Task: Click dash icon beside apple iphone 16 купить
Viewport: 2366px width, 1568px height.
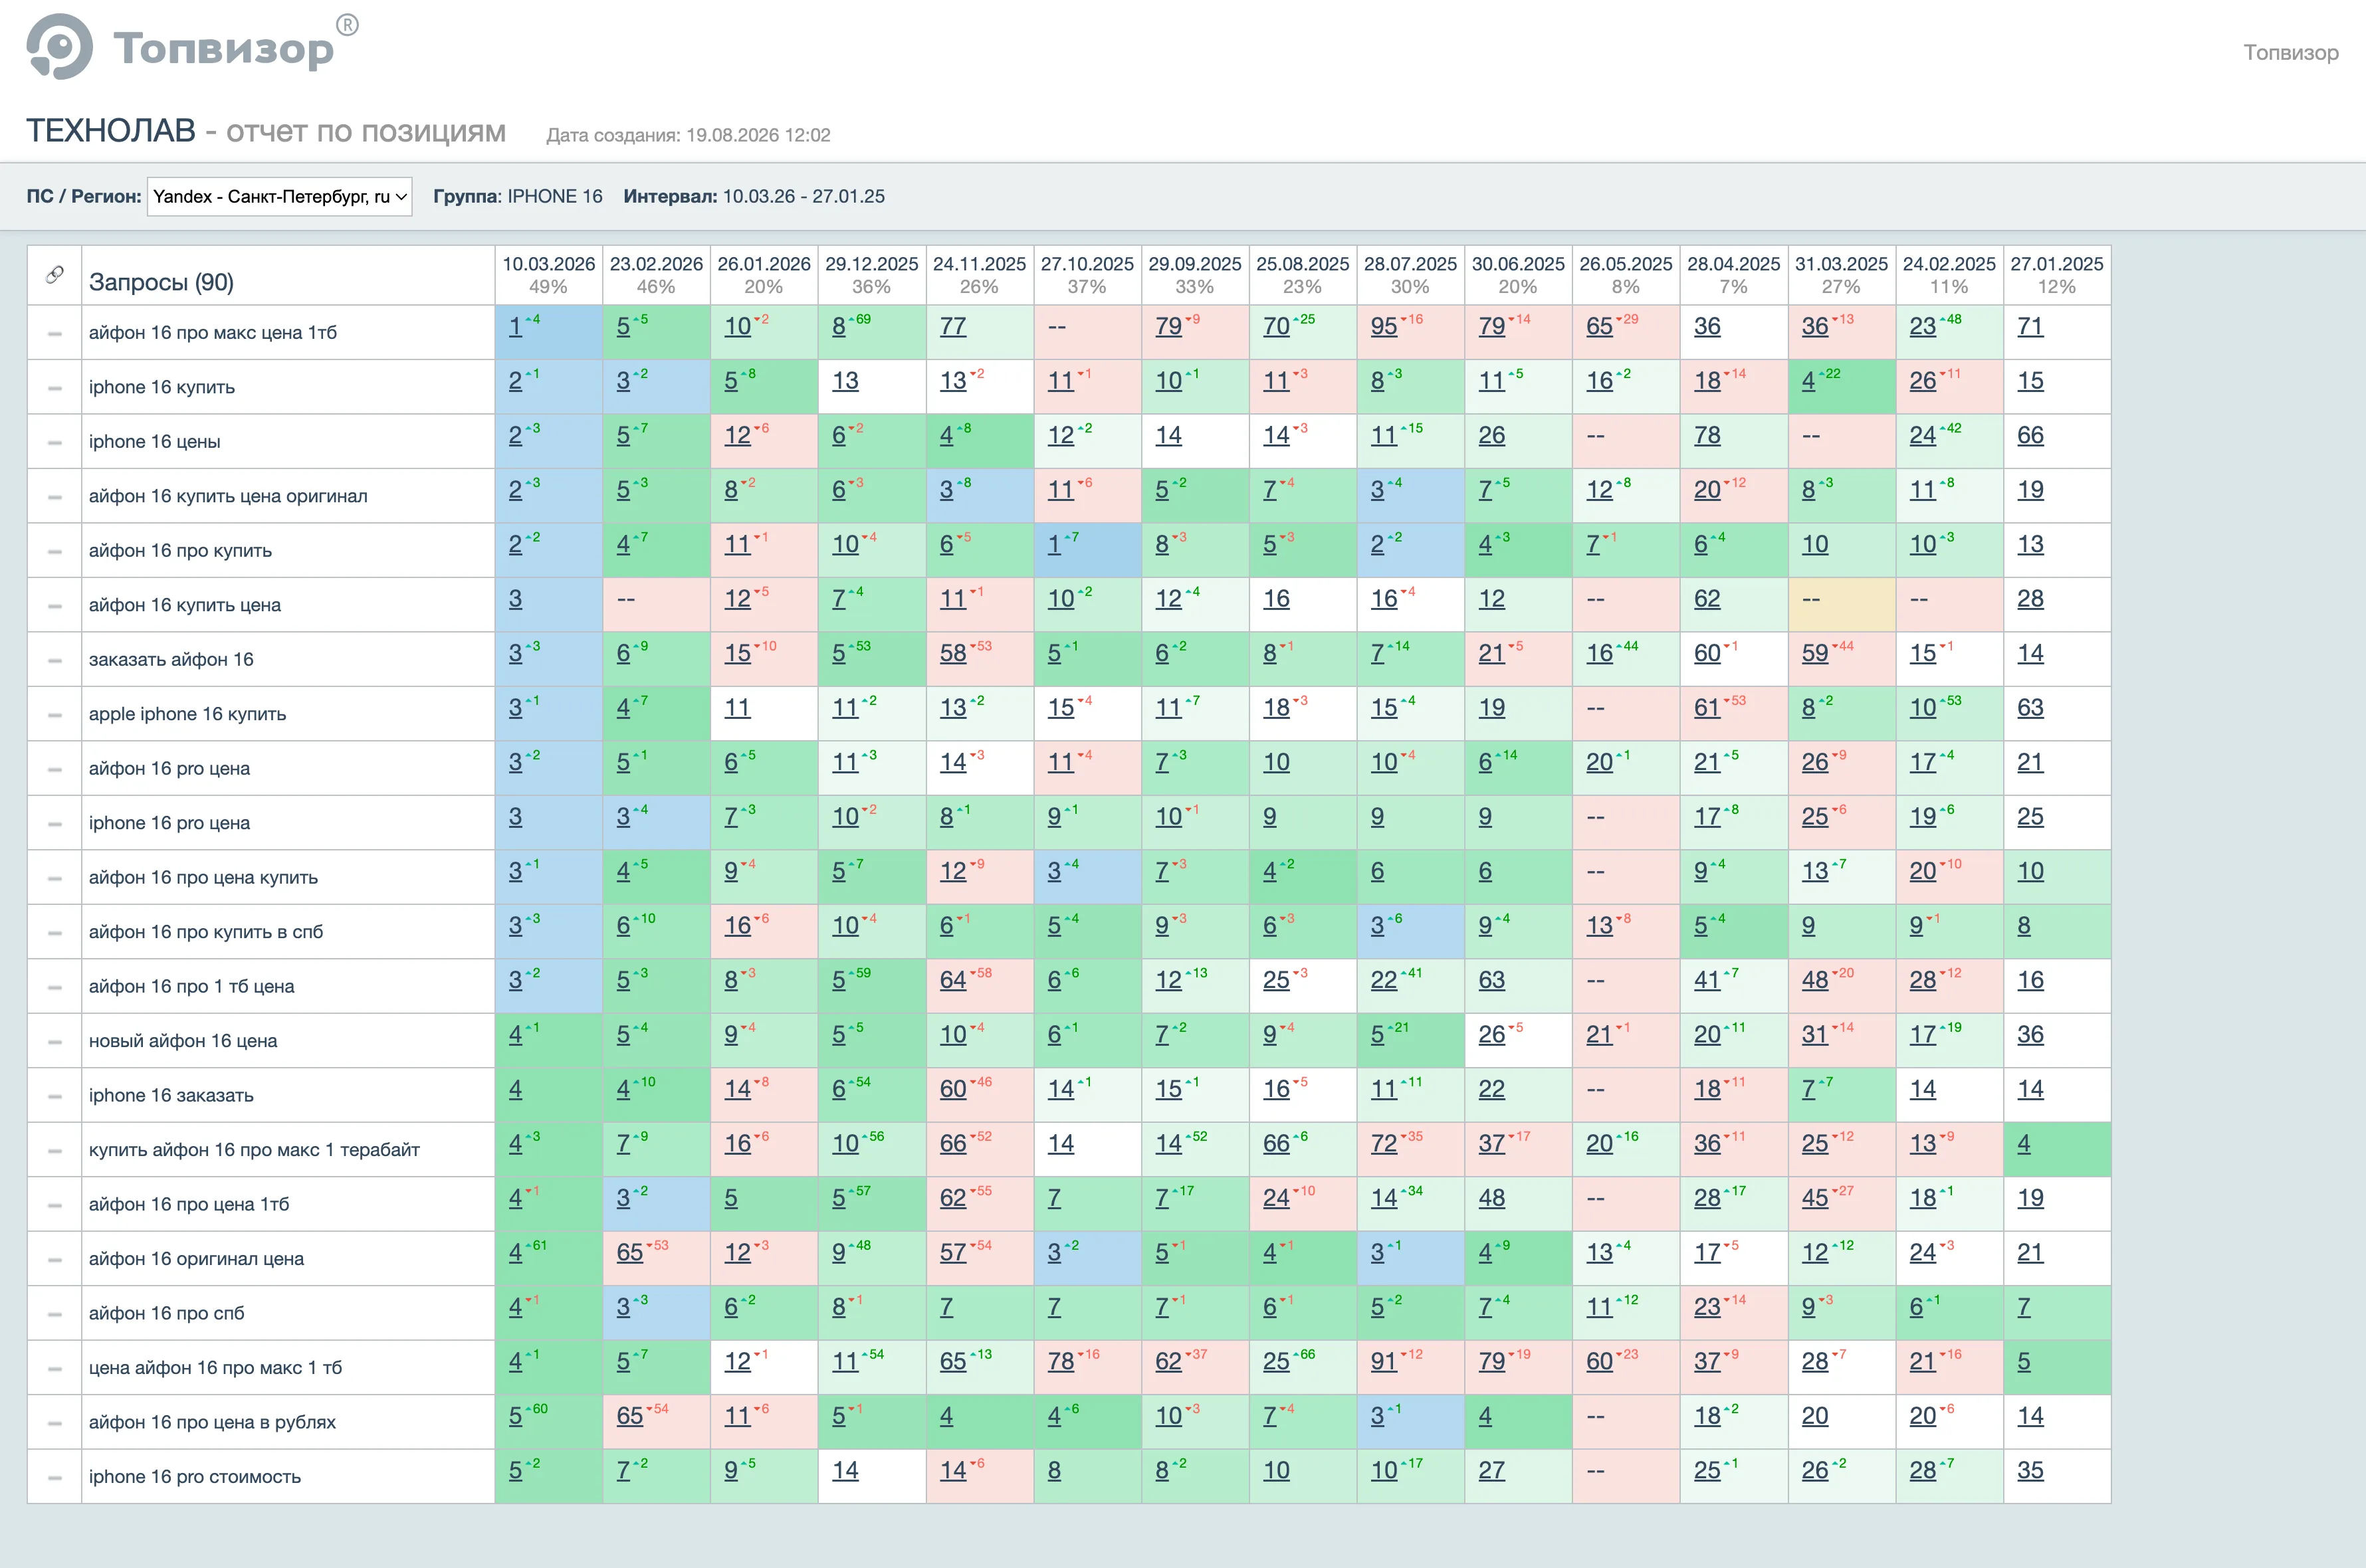Action: (55, 715)
